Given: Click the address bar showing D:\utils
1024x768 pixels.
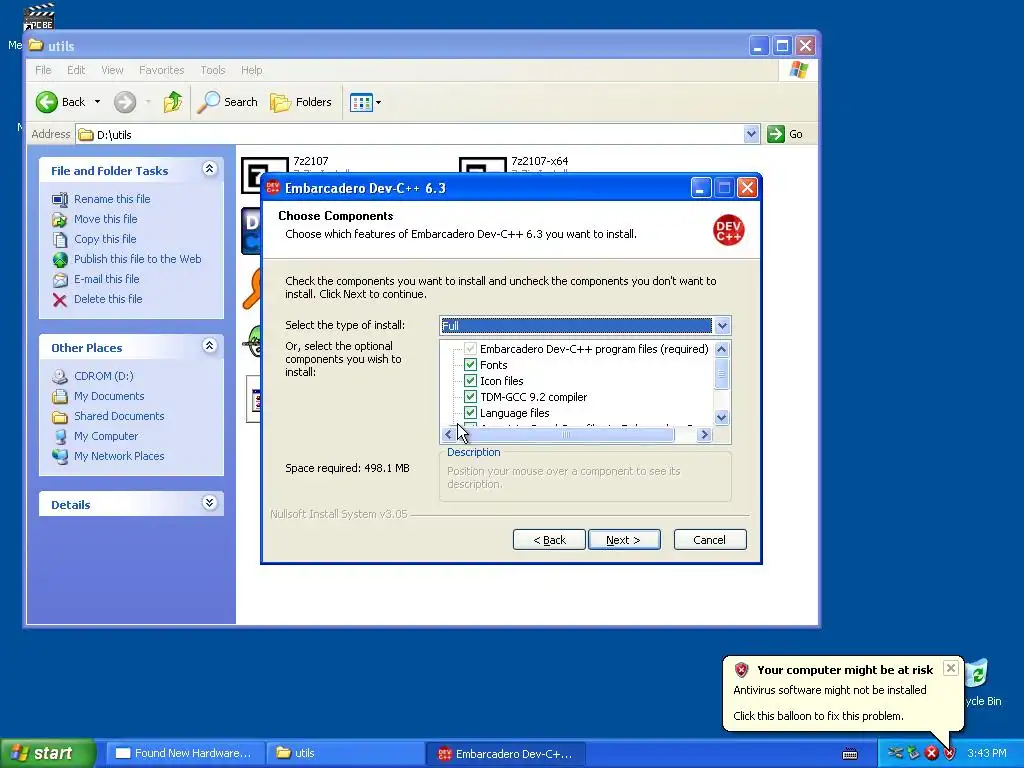Looking at the screenshot, I should 418,135.
